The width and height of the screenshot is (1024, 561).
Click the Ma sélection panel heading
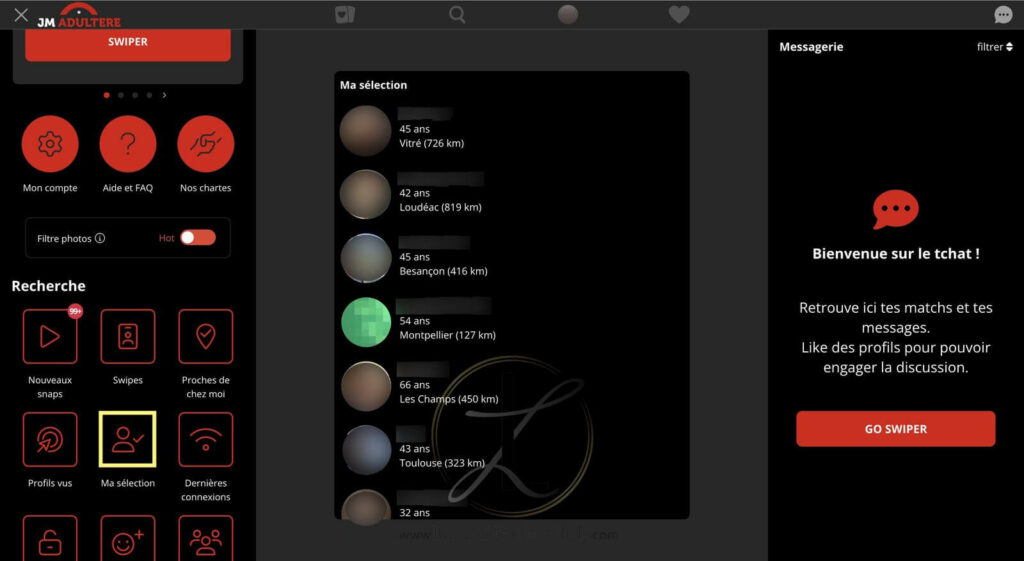pos(374,85)
